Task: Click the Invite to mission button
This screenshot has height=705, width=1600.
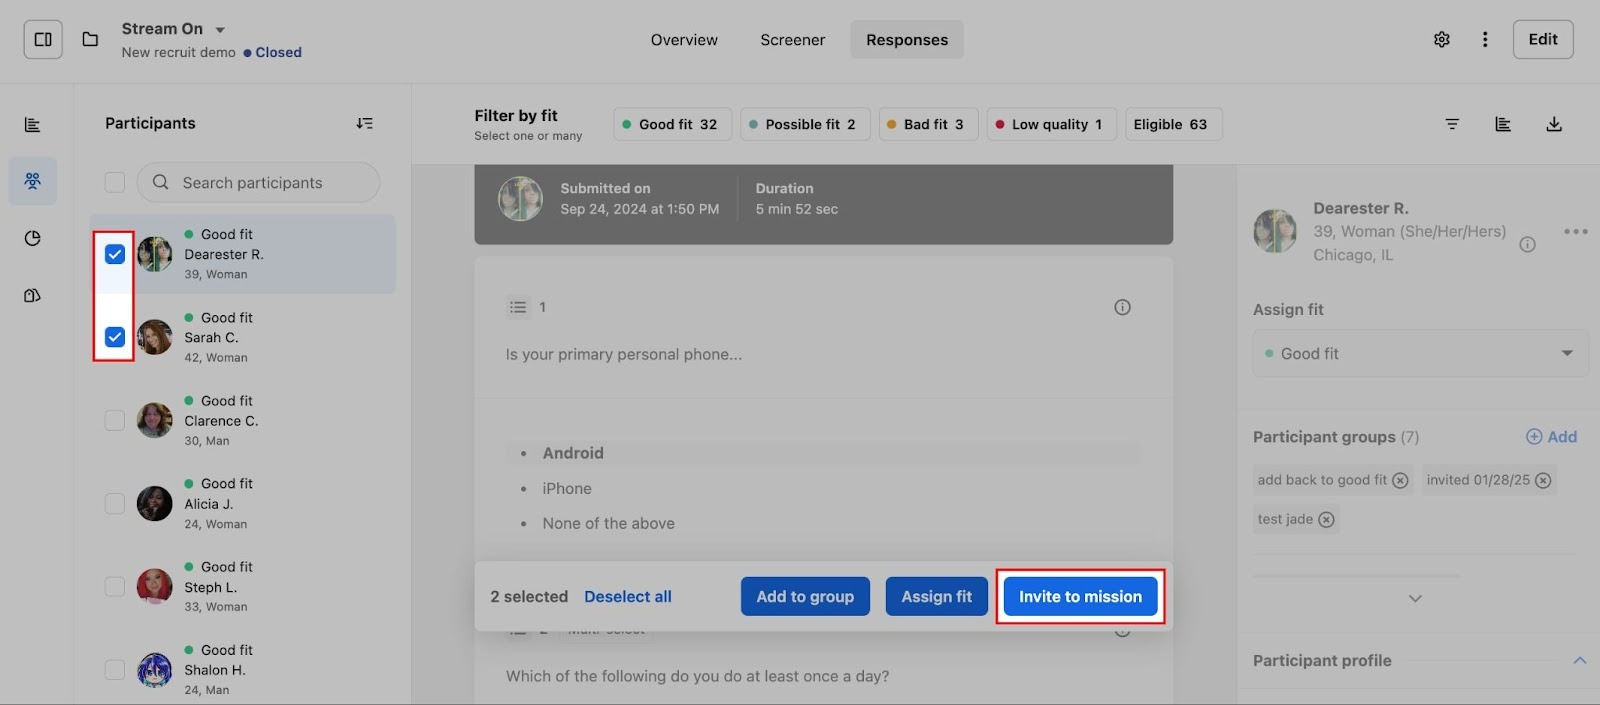Action: pos(1080,597)
